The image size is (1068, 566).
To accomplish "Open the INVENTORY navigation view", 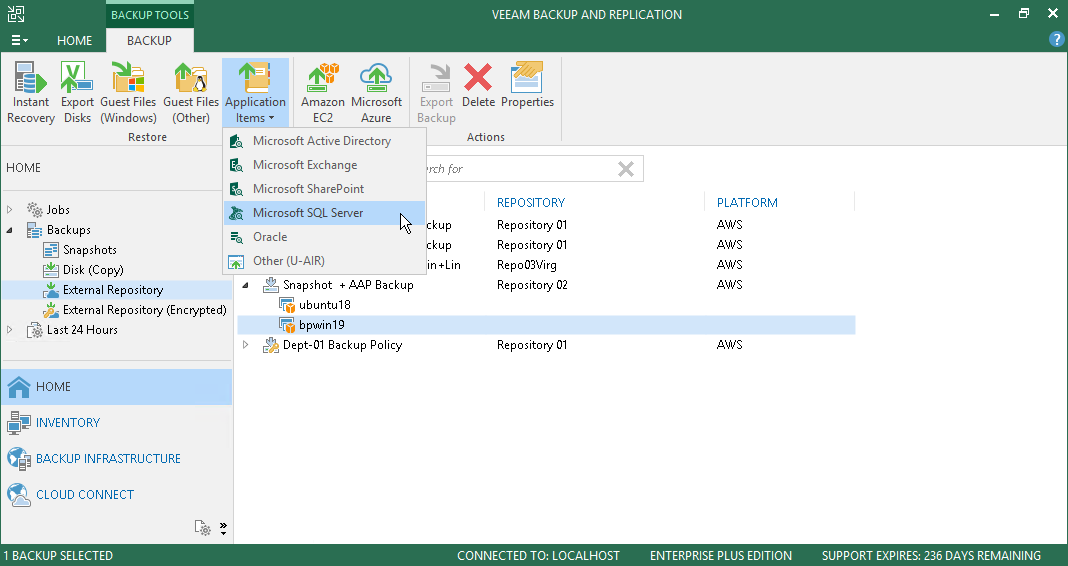I will pos(116,423).
